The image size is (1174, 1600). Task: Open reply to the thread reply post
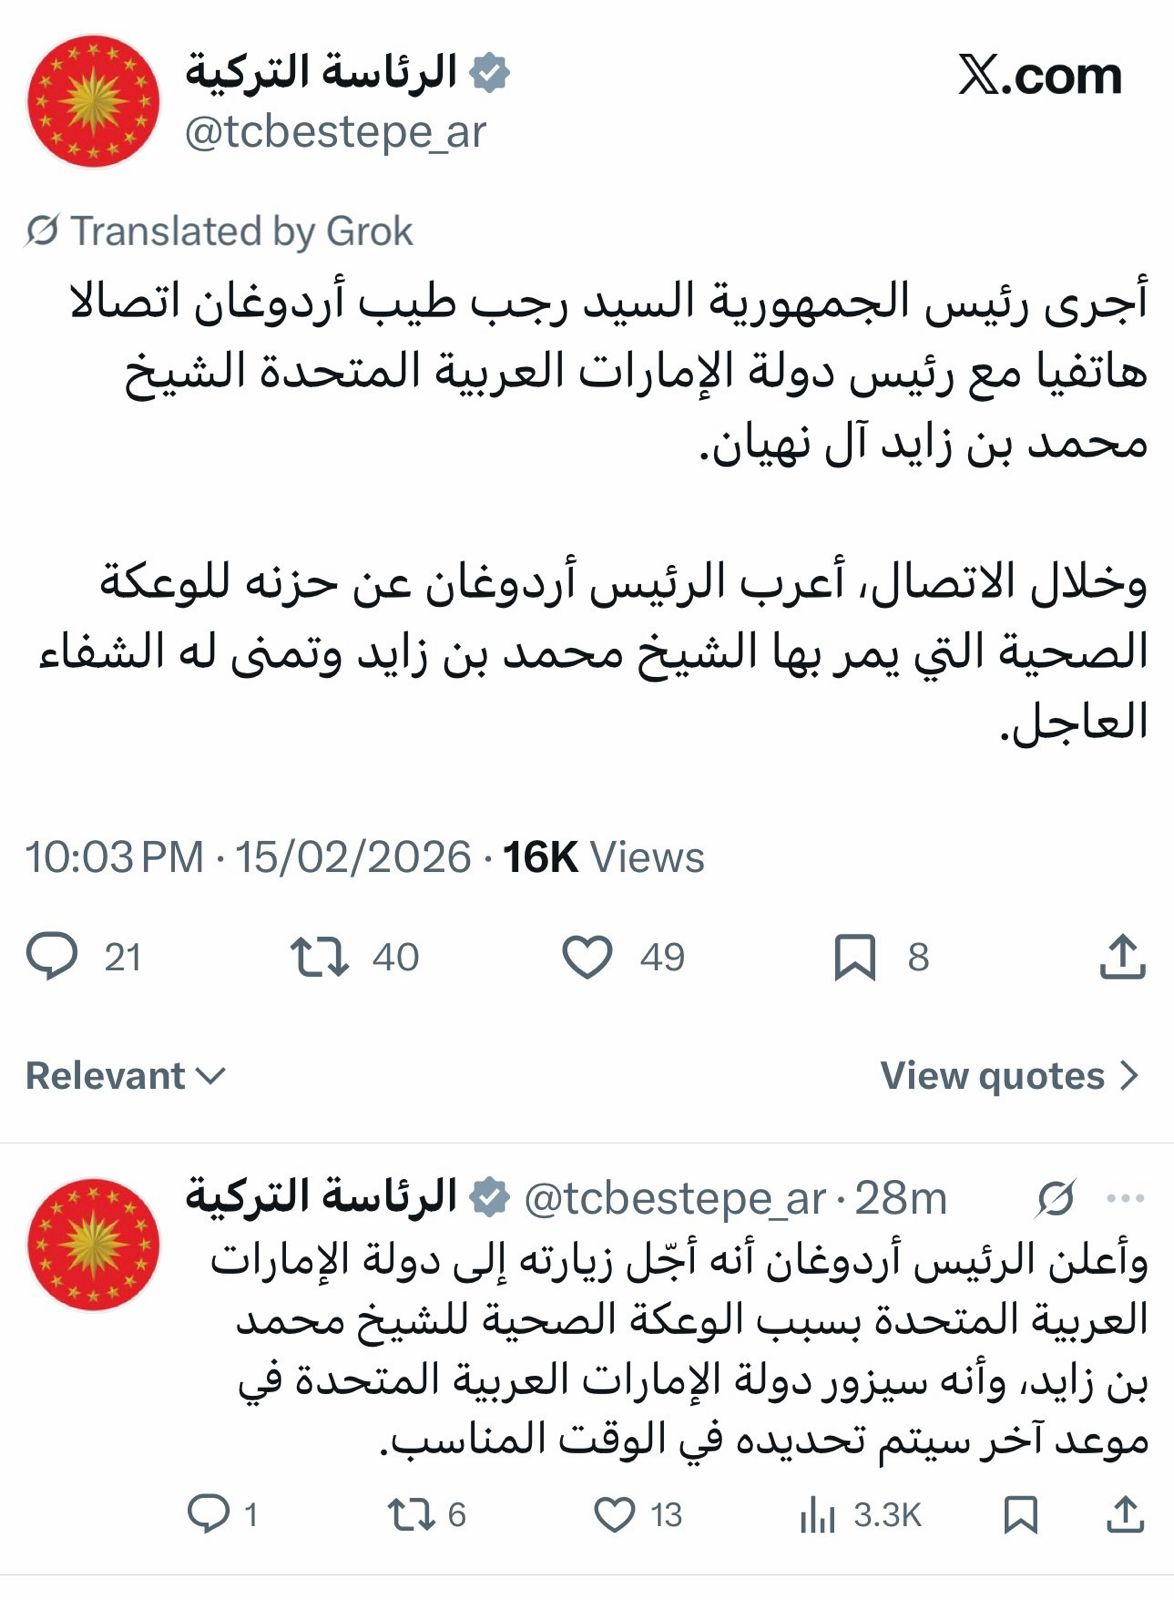click(209, 1514)
